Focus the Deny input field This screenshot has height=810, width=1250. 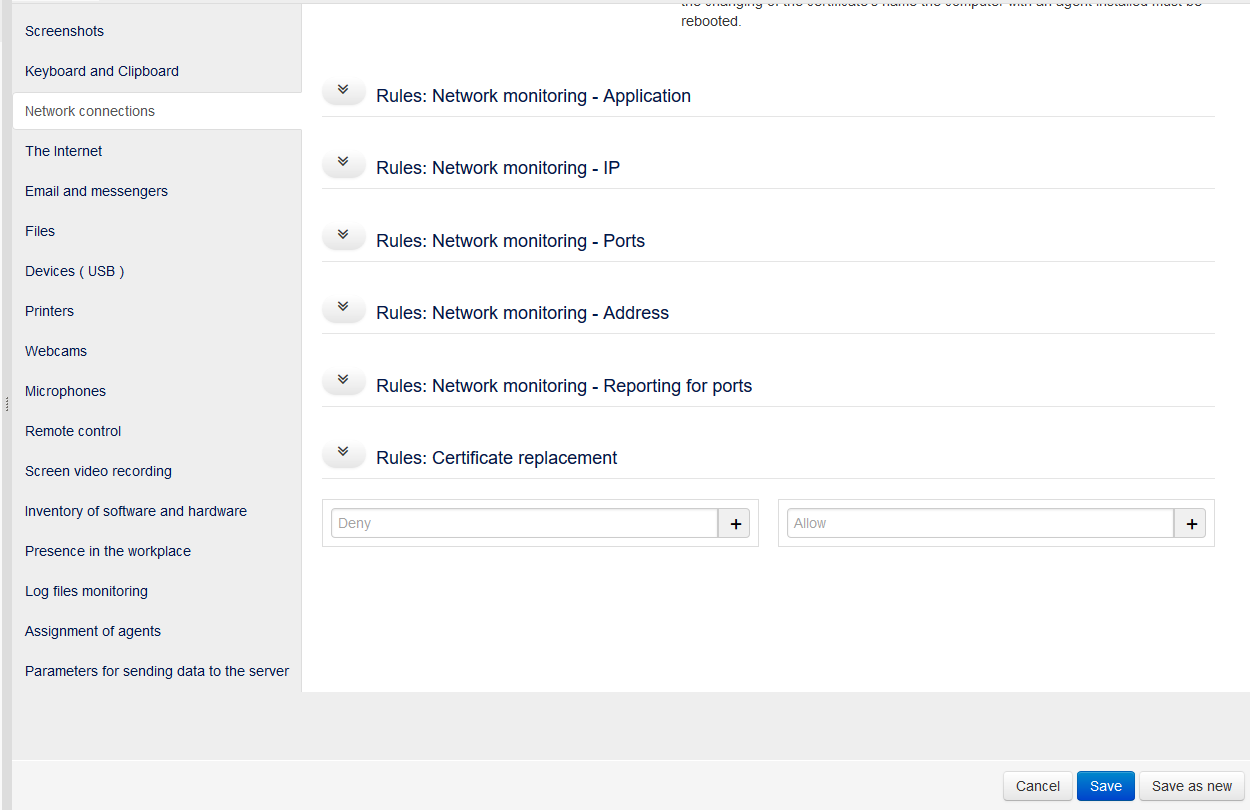point(524,523)
